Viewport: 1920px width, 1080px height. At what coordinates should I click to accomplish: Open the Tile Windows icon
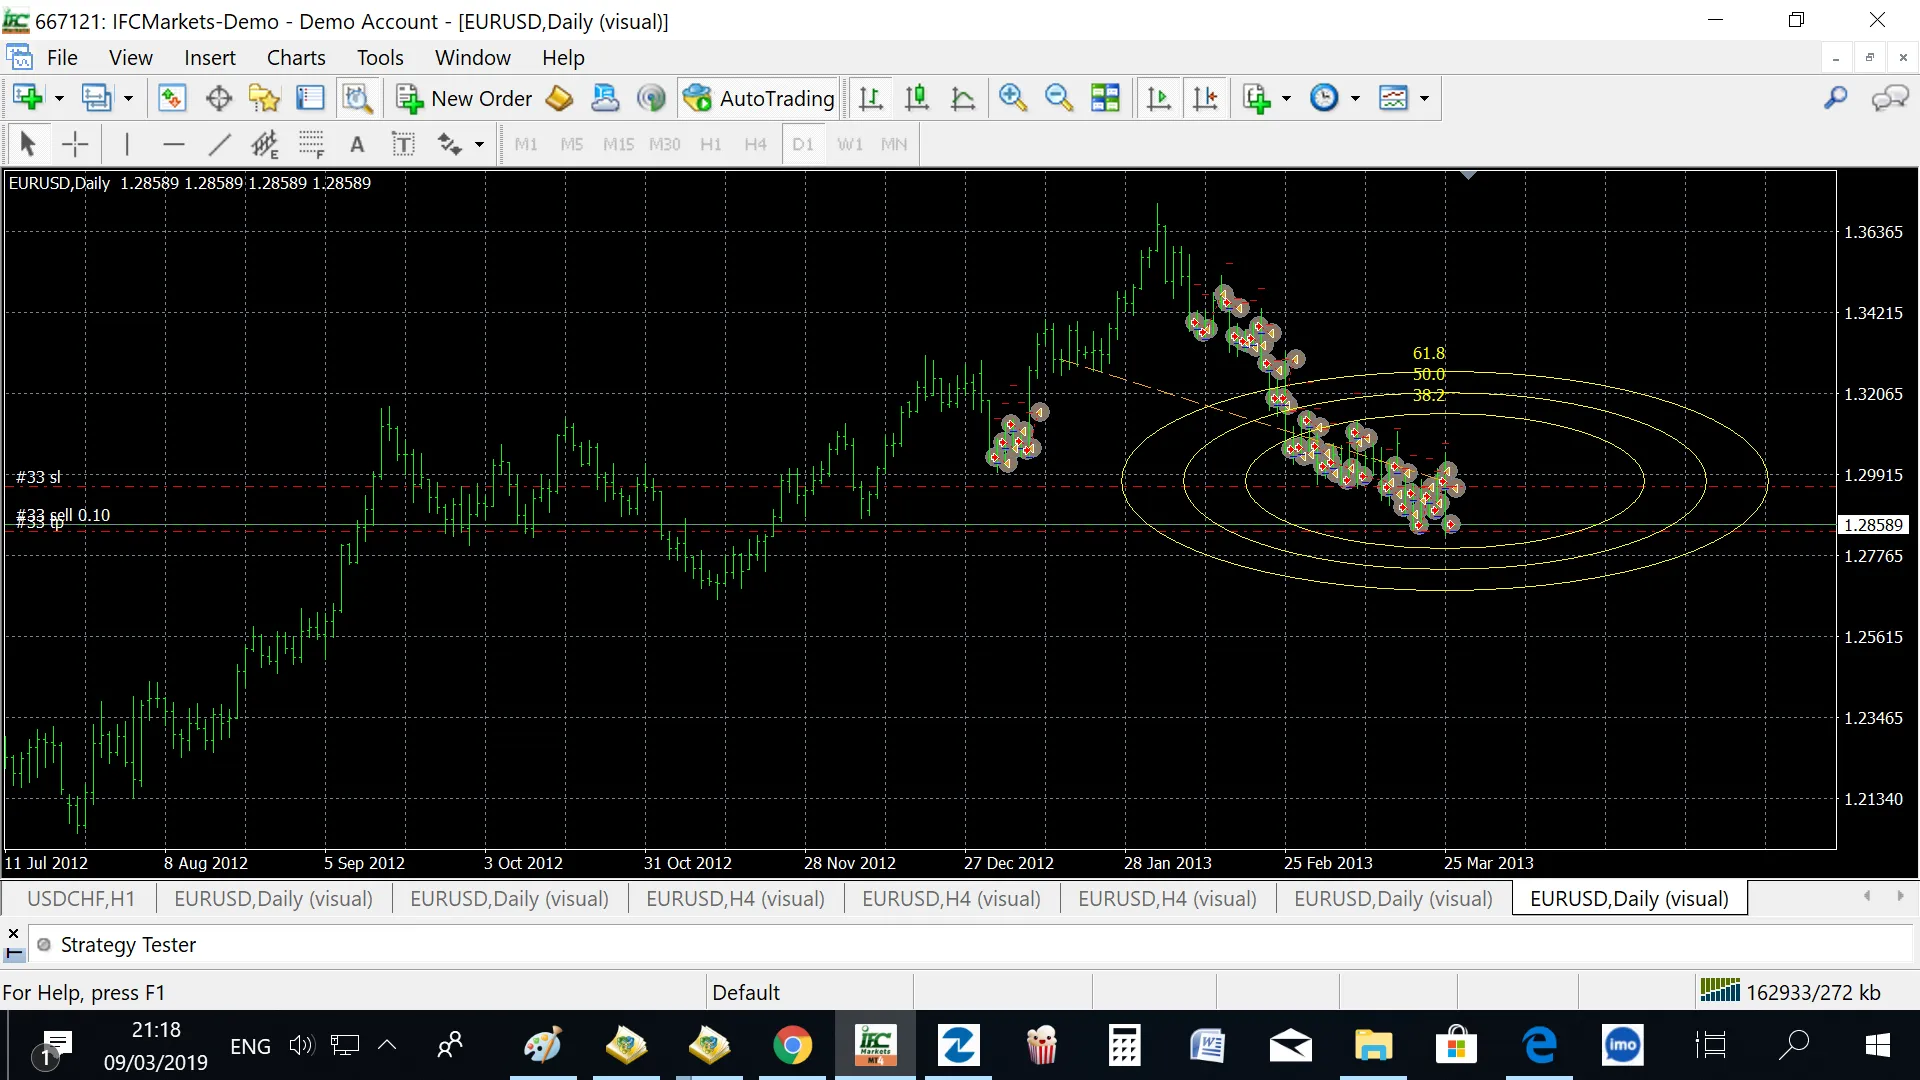(1105, 98)
